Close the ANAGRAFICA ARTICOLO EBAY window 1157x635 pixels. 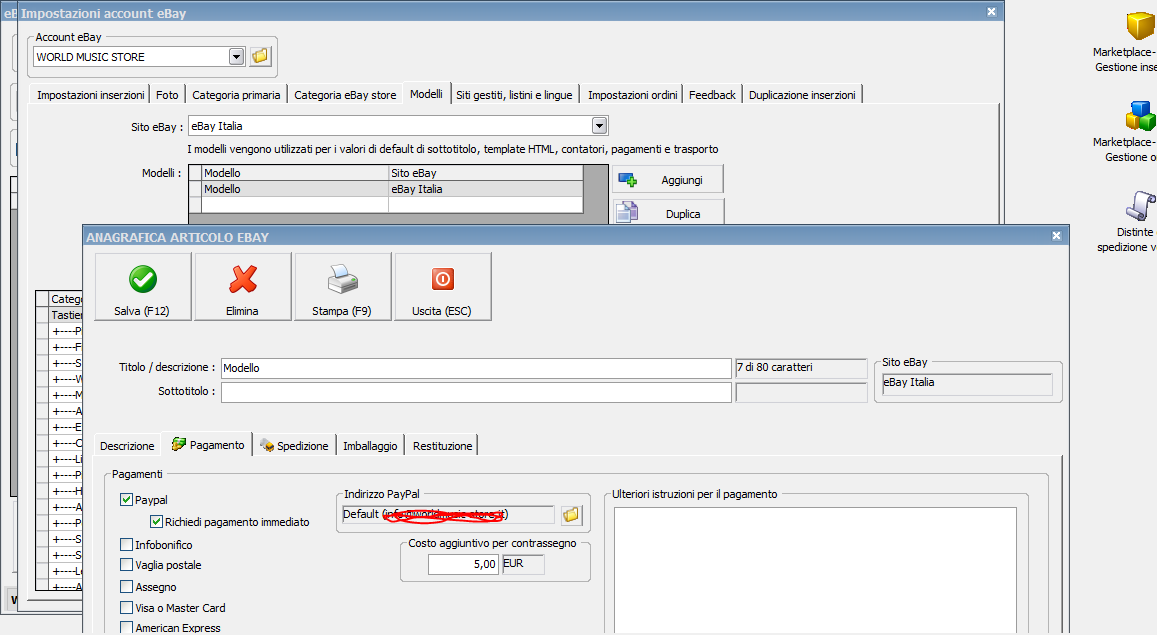(x=1057, y=236)
